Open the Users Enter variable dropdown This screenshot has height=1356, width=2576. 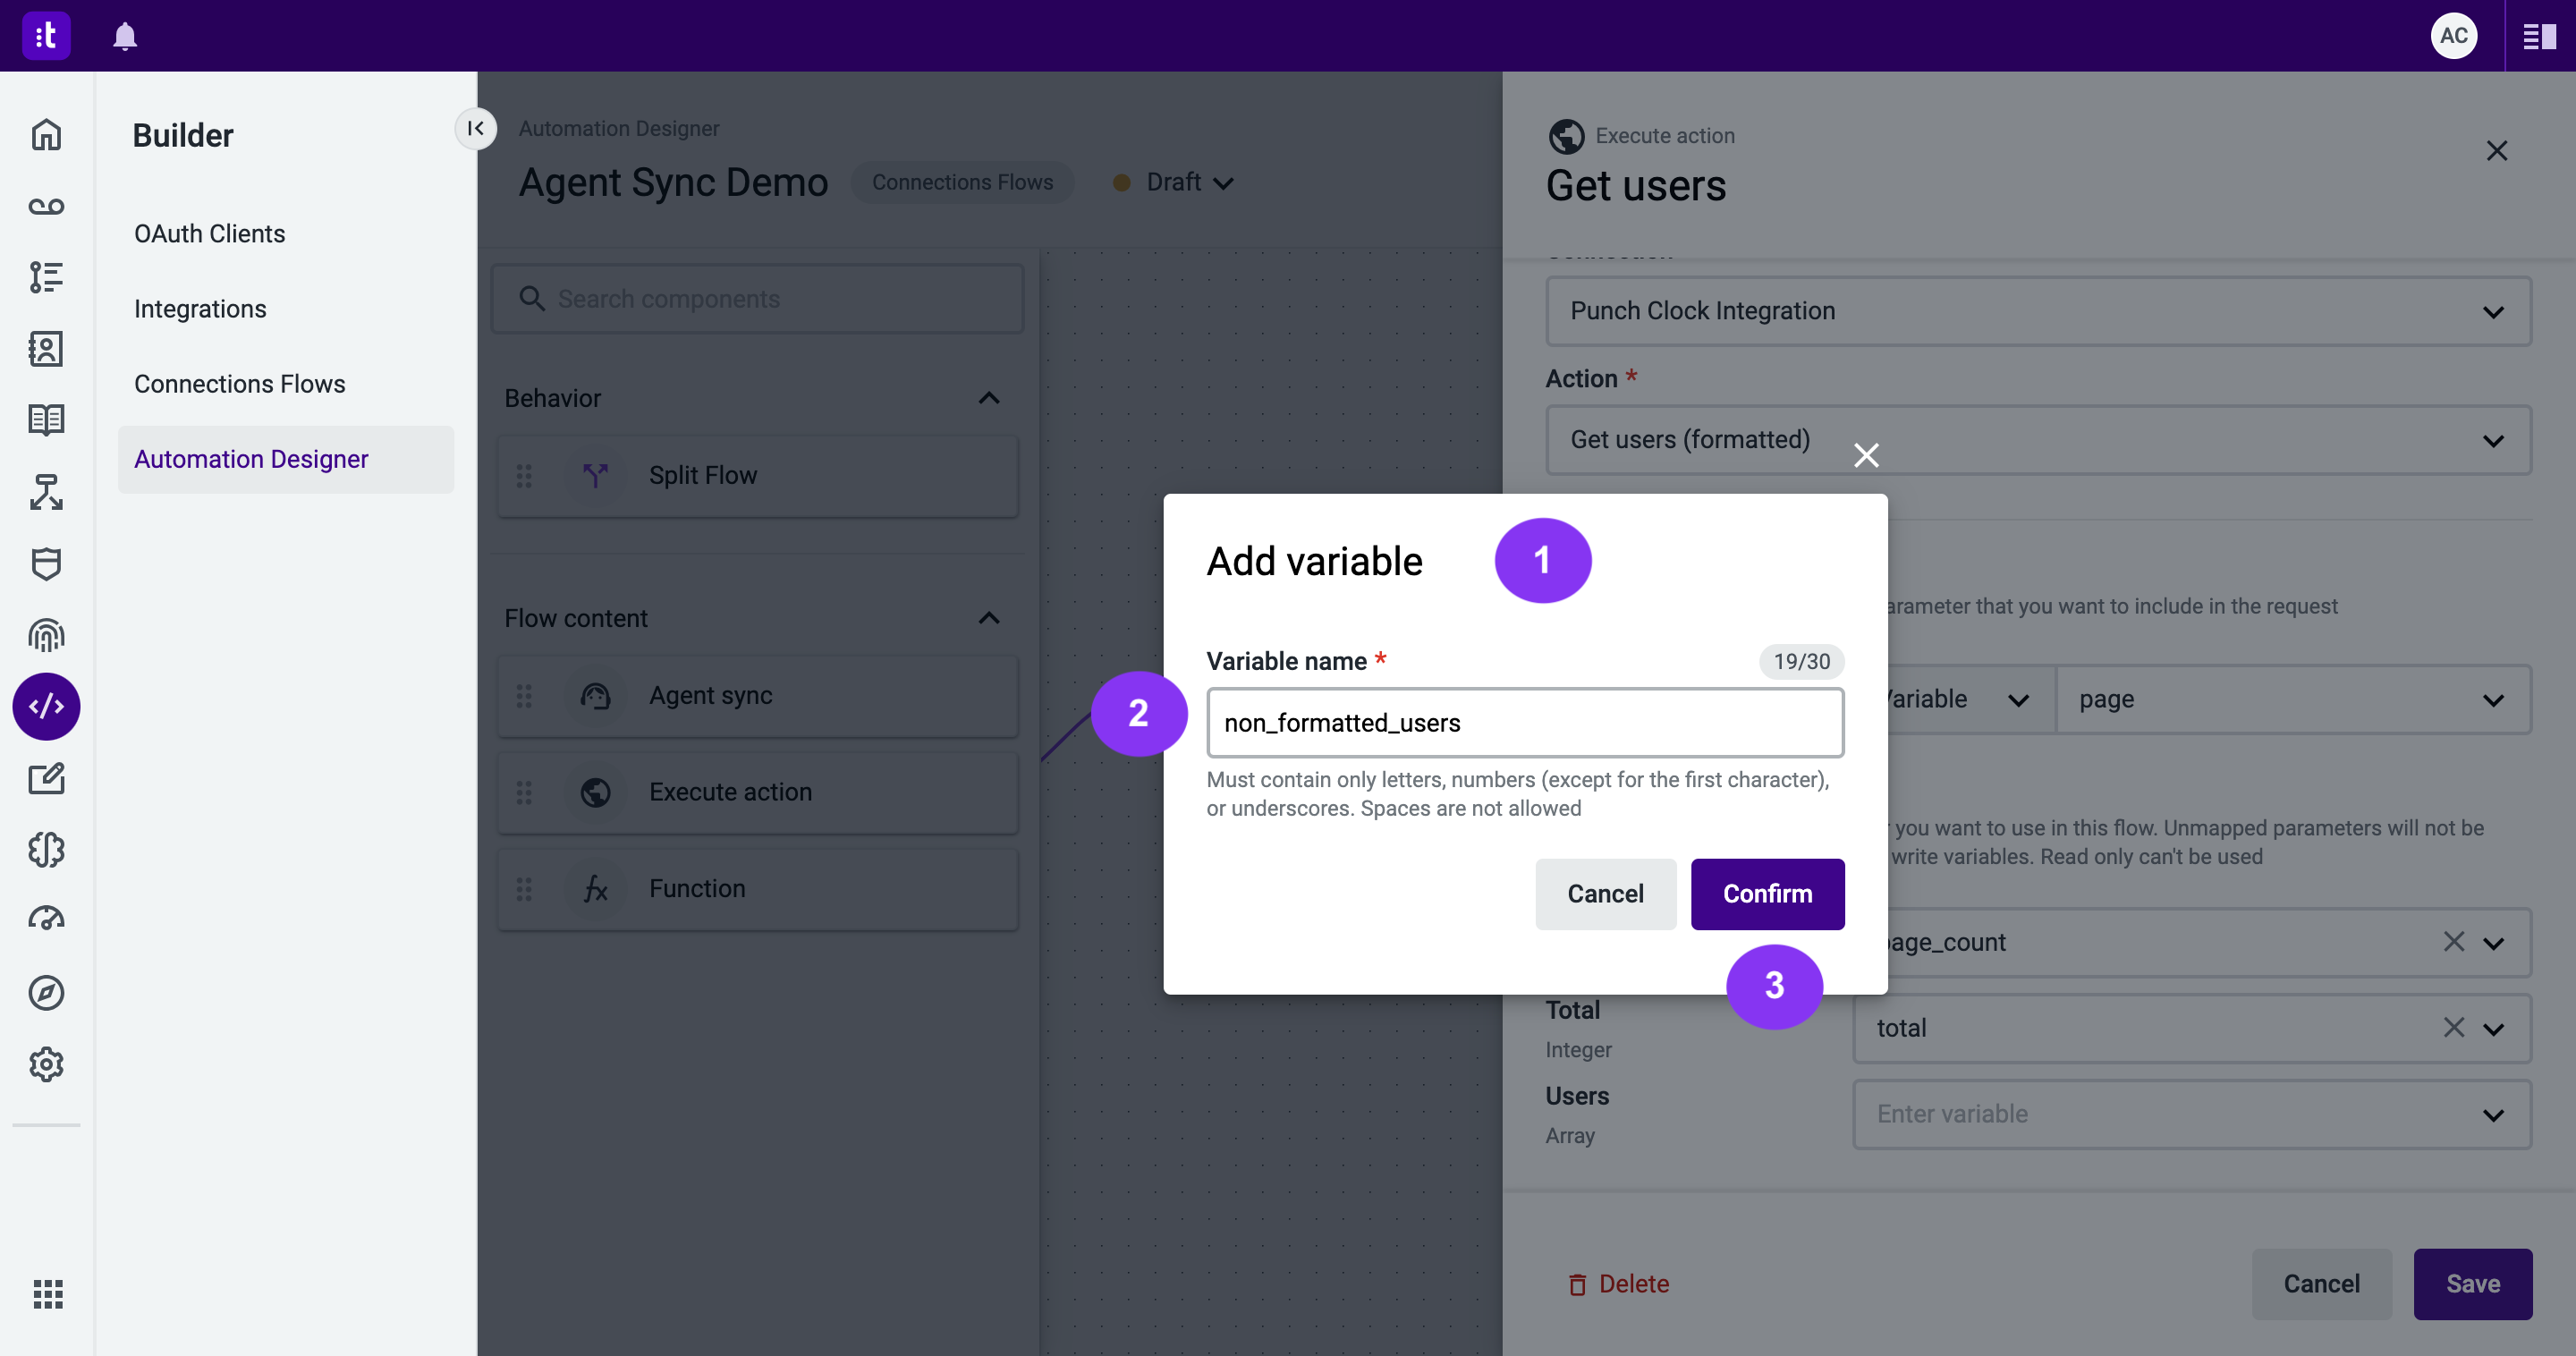pyautogui.click(x=2192, y=1114)
